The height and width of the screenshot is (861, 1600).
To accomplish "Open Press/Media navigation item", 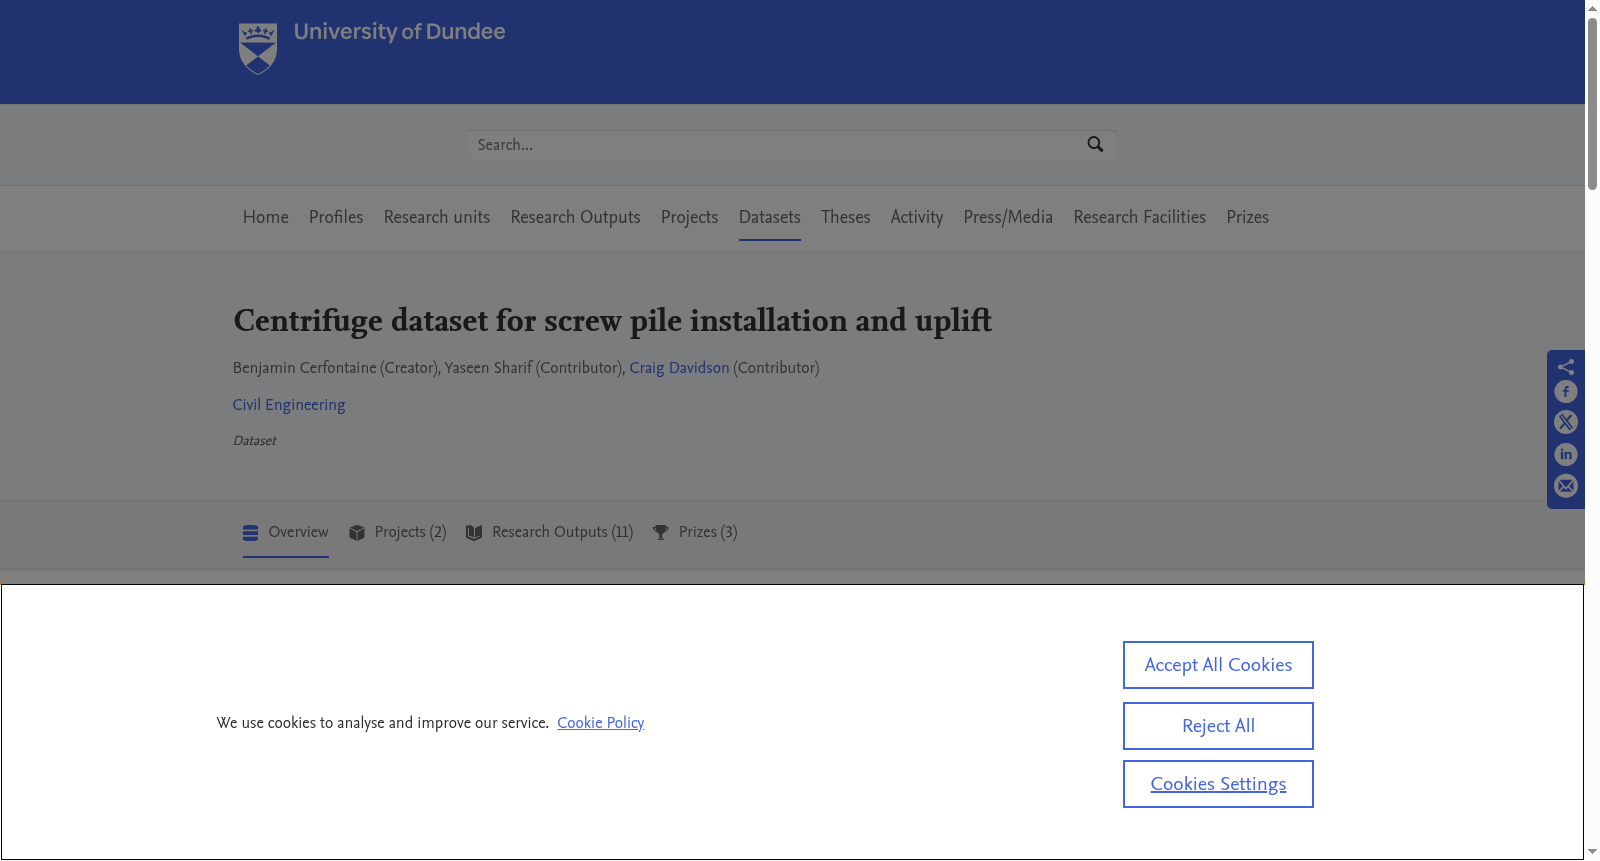I will click(1008, 217).
